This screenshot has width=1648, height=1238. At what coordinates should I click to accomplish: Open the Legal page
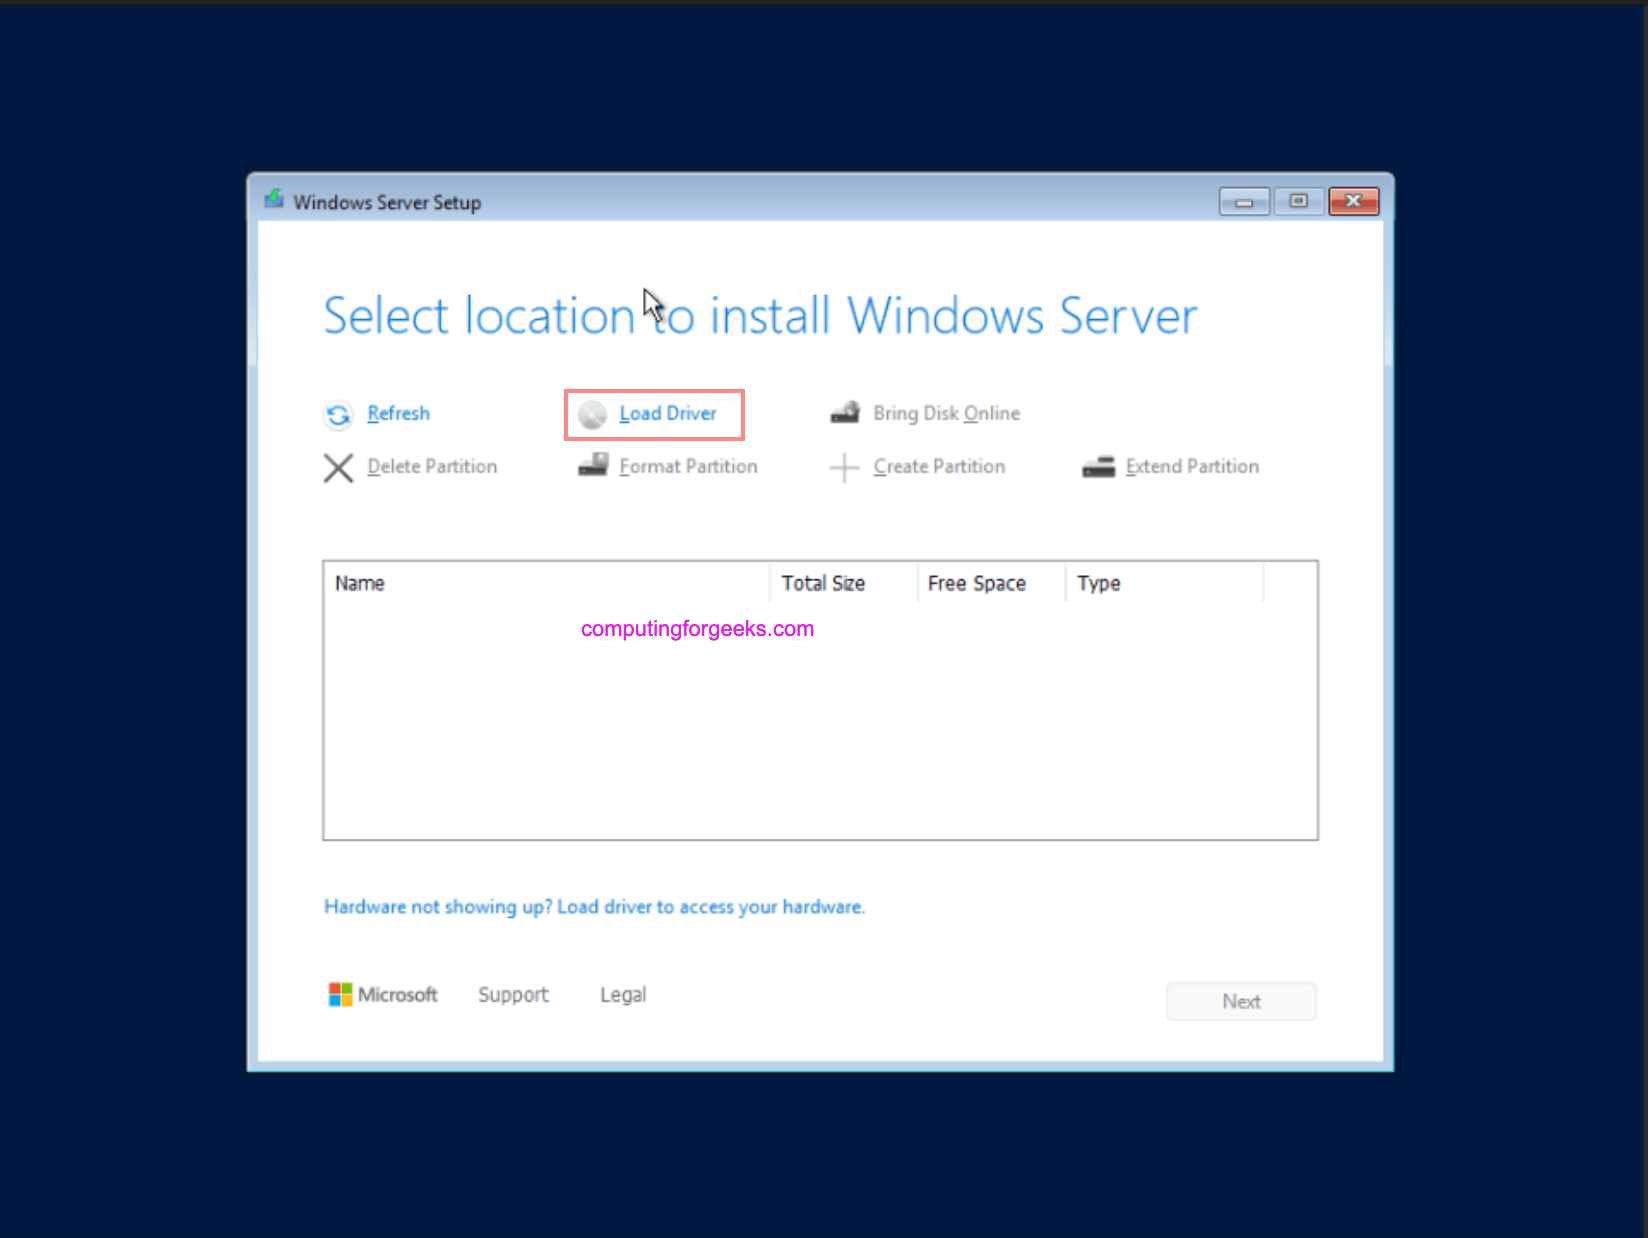click(x=622, y=994)
